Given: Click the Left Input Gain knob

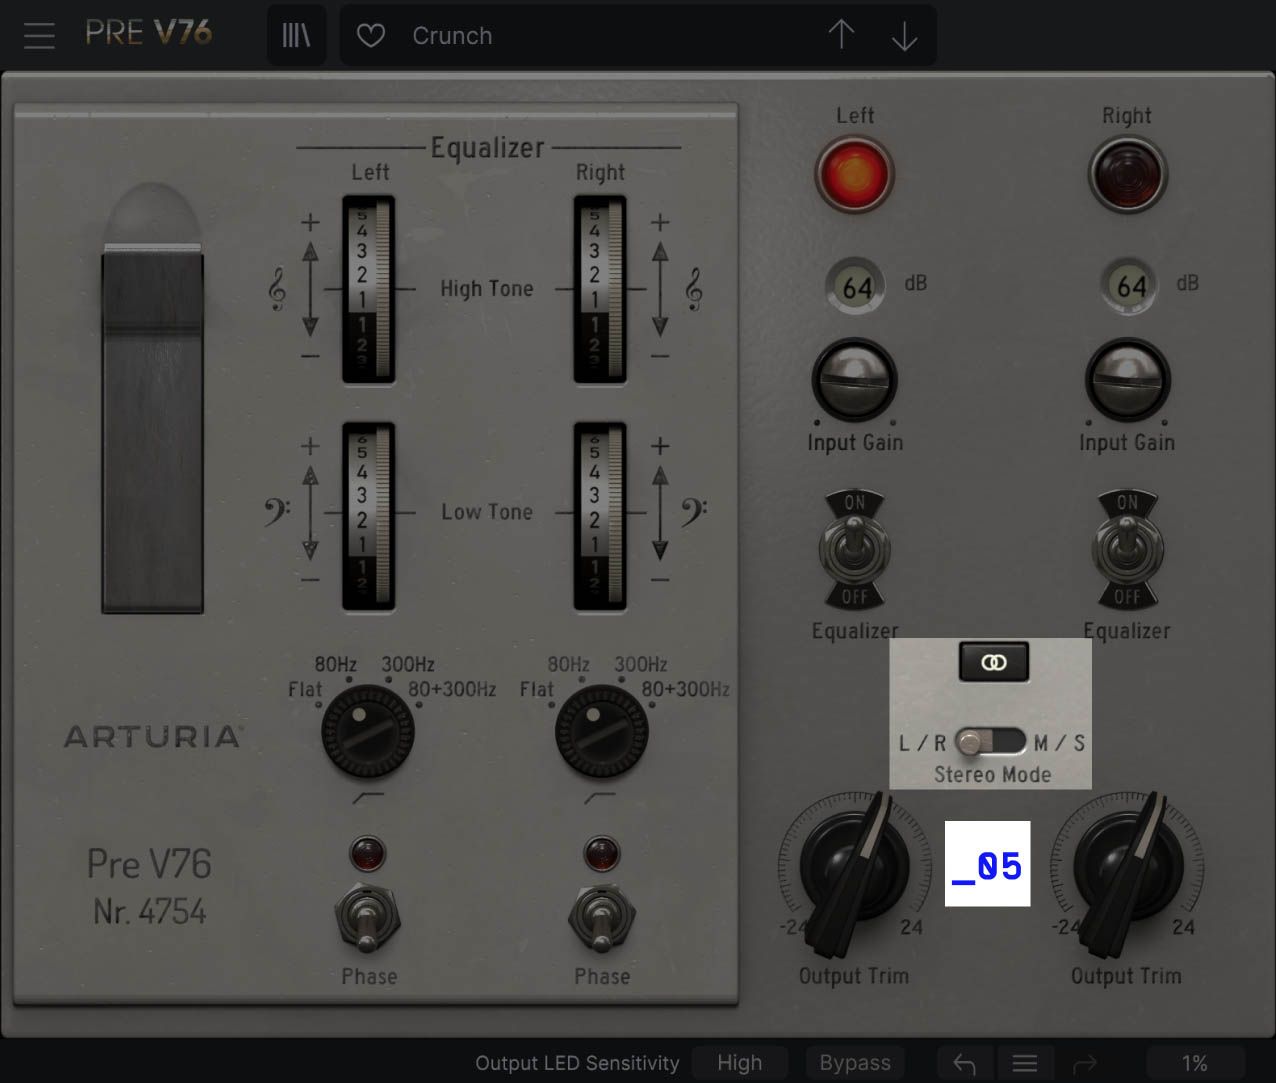Looking at the screenshot, I should coord(854,380).
